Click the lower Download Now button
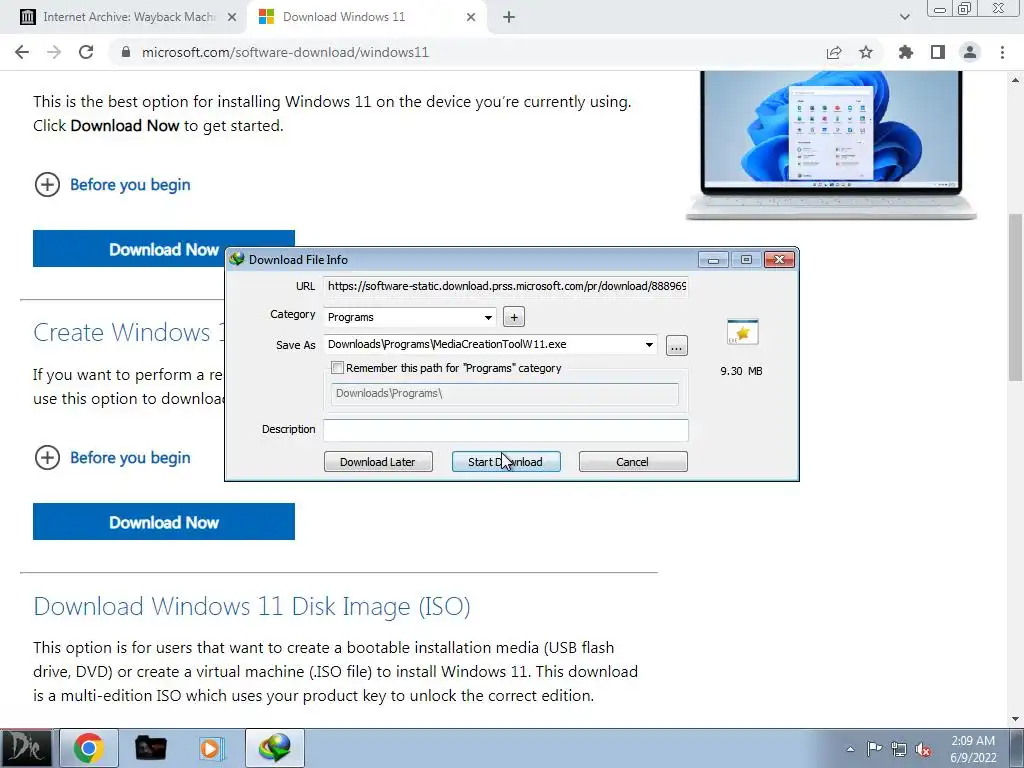This screenshot has height=768, width=1024. (163, 522)
